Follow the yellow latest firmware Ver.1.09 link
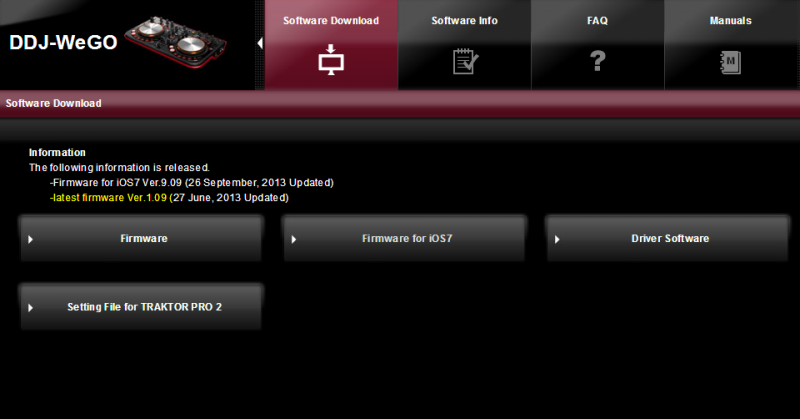This screenshot has height=419, width=800. point(109,198)
